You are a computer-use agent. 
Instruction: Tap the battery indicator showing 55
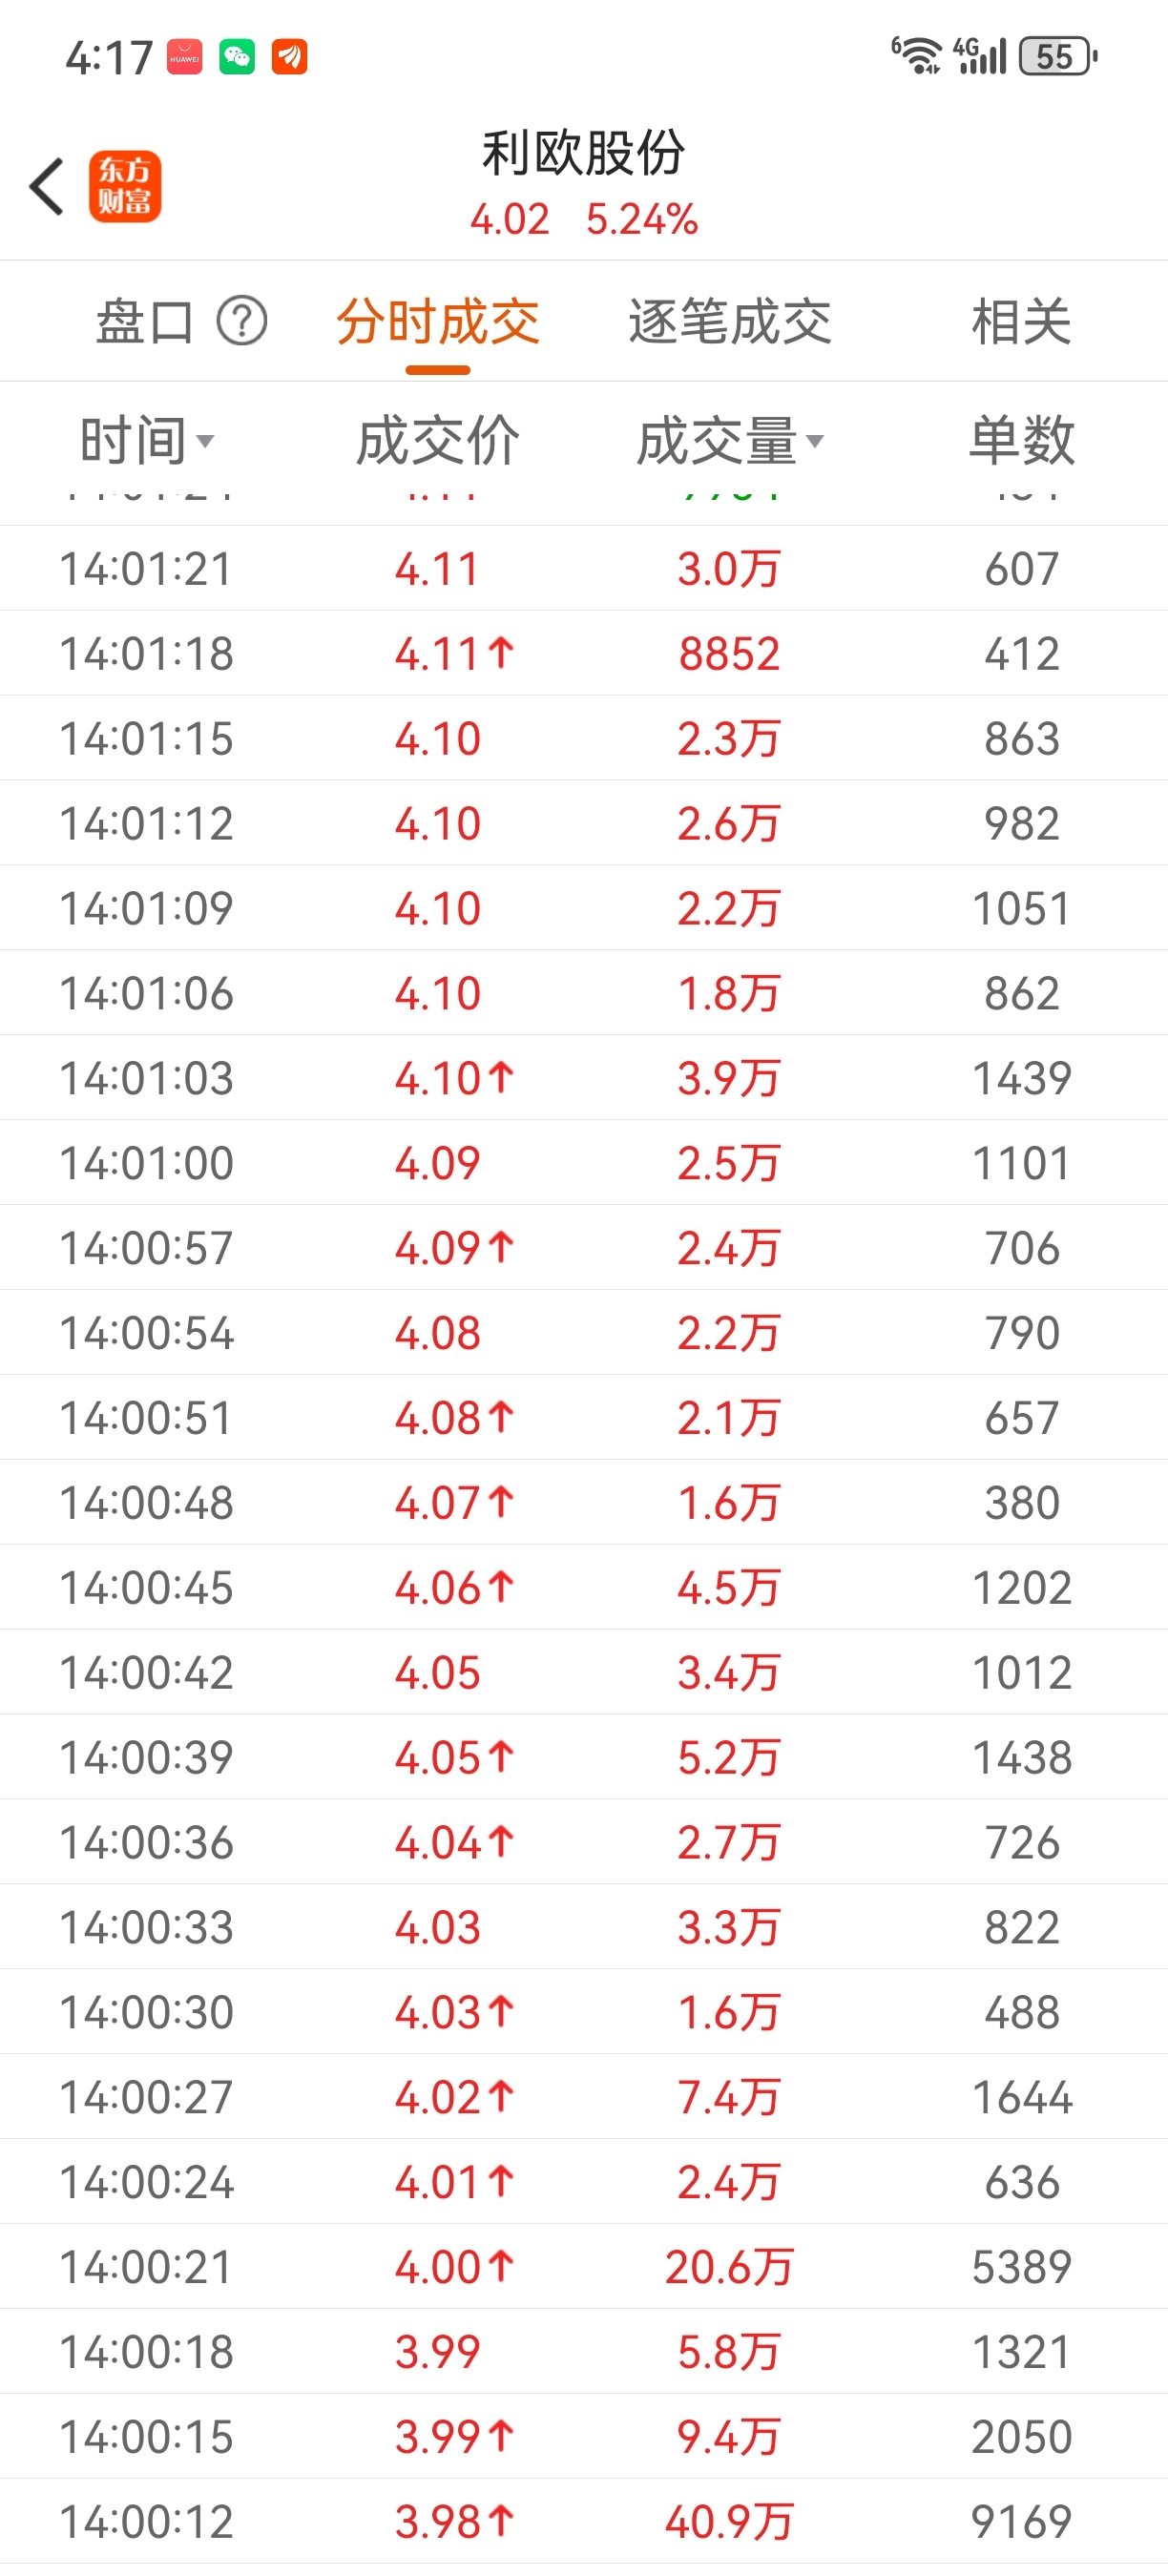[x=1058, y=56]
